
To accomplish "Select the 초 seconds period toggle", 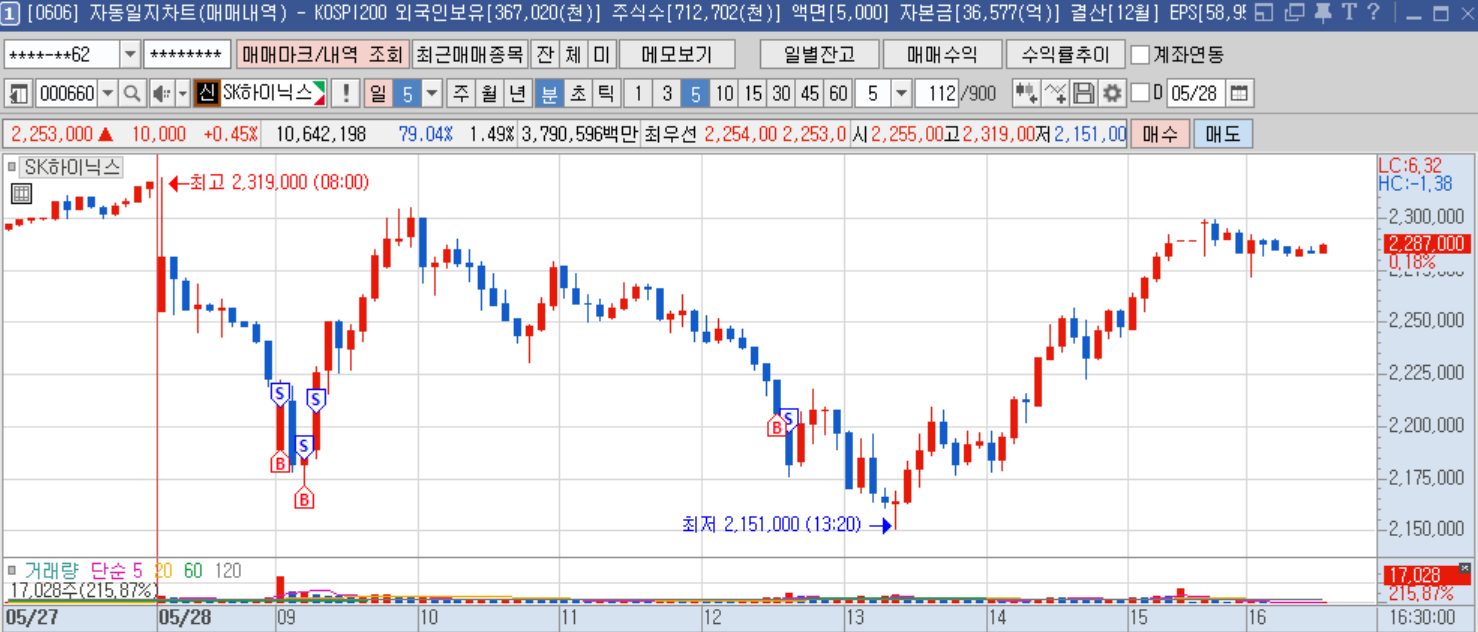I will [x=577, y=94].
